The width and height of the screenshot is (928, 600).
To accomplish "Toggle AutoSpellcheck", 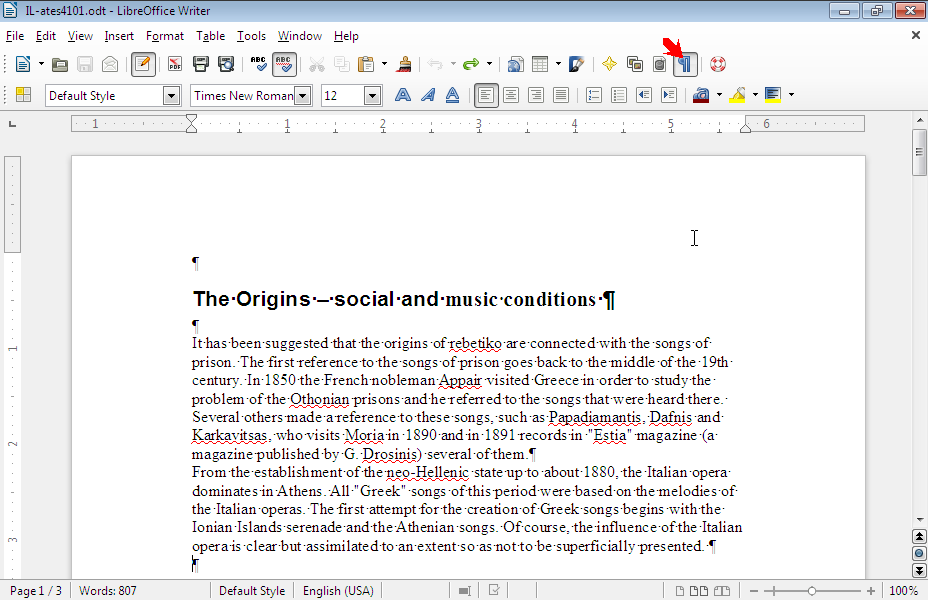I will [284, 64].
